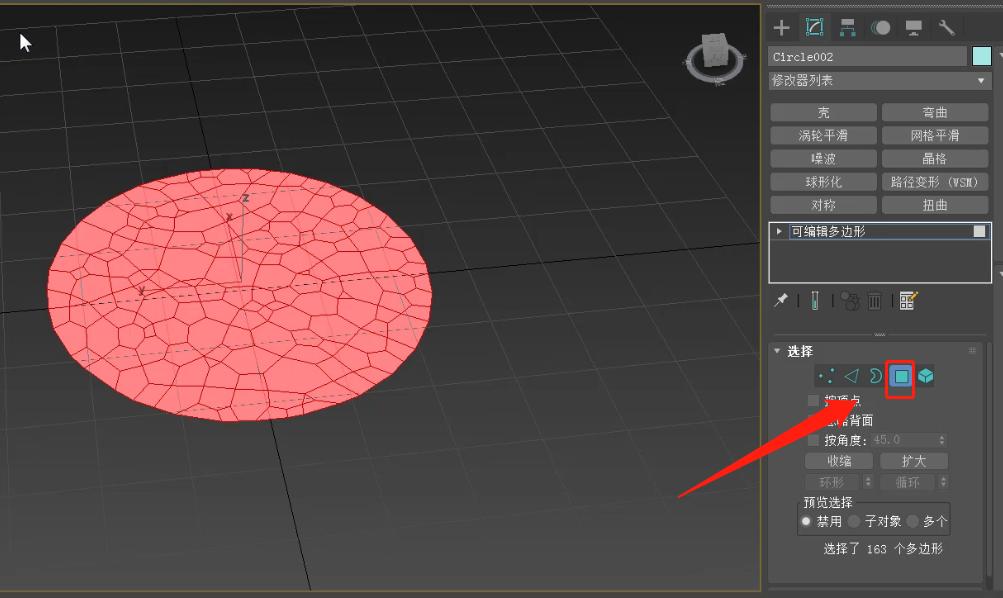Click the 扩大 button
1003x598 pixels.
coord(913,461)
